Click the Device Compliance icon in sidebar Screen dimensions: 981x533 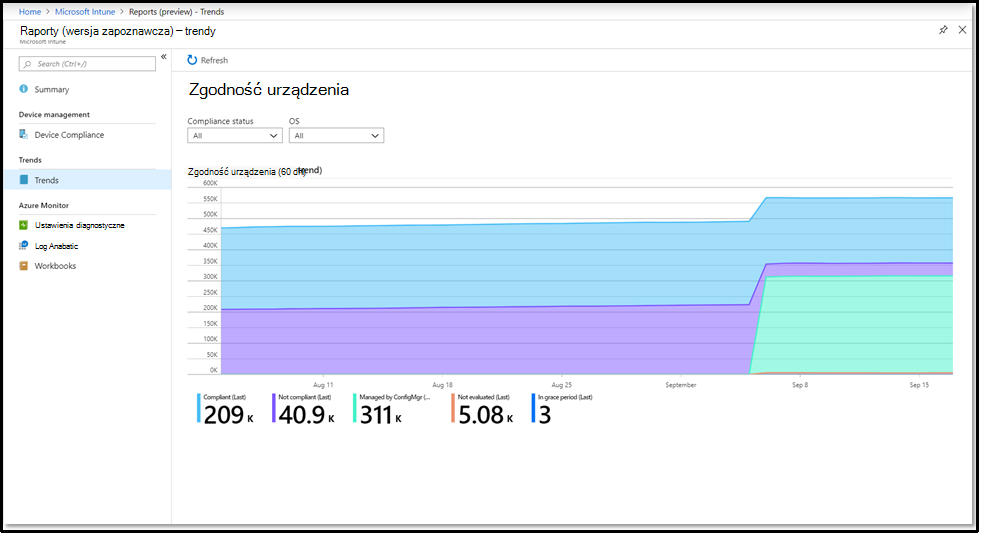(x=23, y=134)
